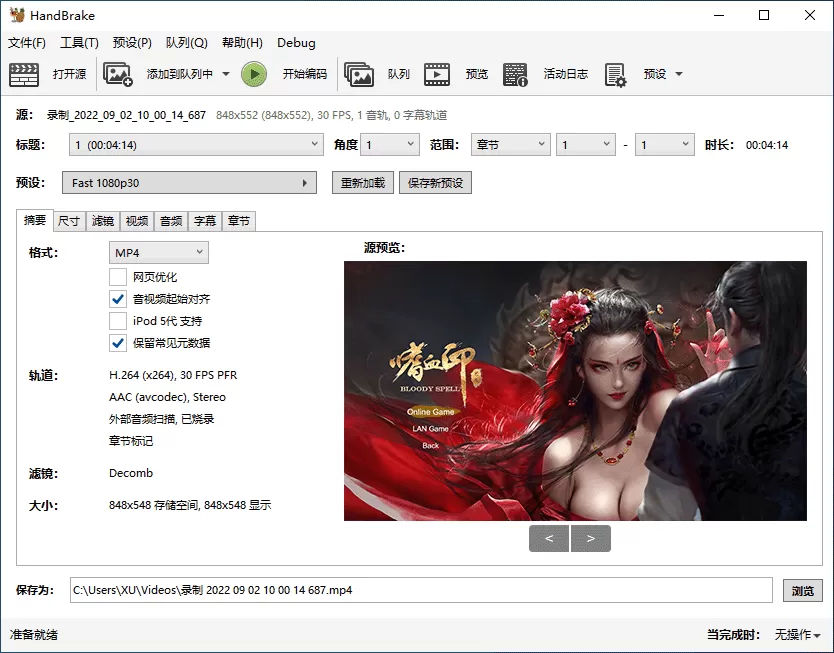Check iPod 5代支持
Viewport: 834px width, 653px height.
[116, 321]
